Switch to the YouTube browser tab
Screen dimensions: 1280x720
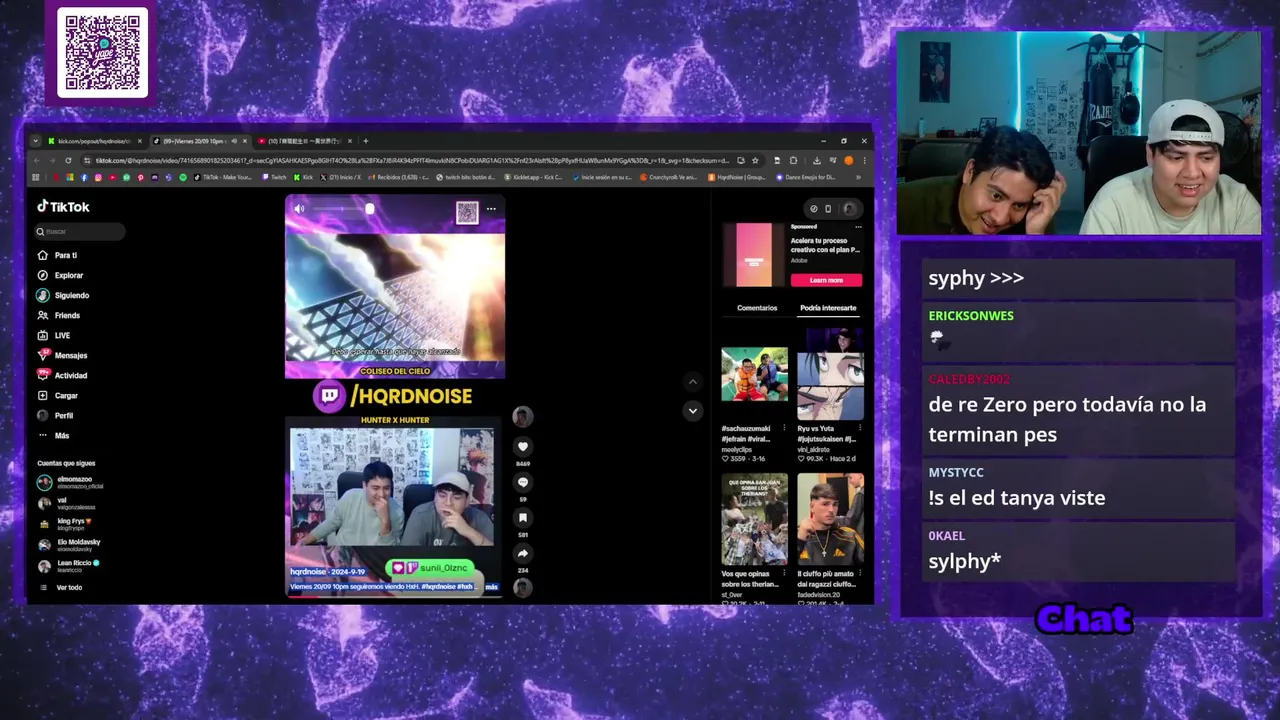pos(304,141)
